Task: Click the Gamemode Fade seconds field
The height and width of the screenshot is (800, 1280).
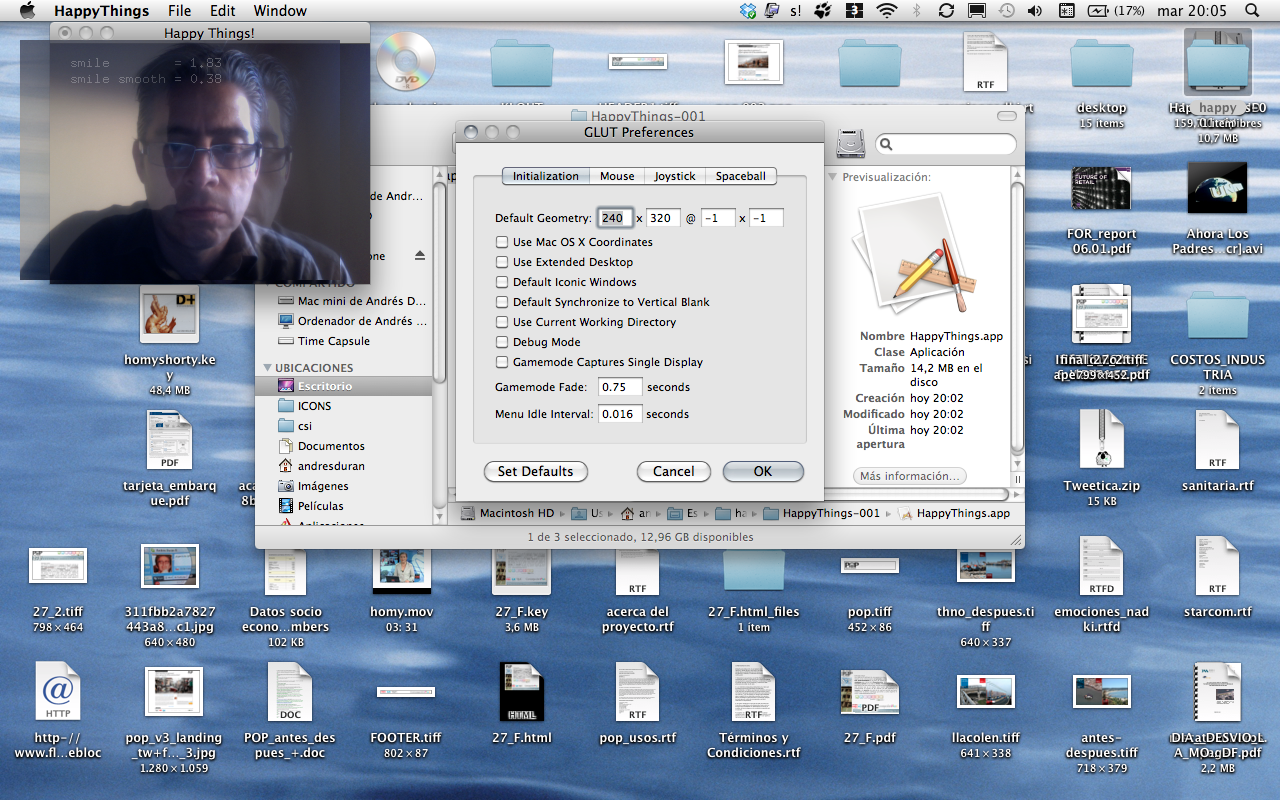Action: (x=619, y=387)
